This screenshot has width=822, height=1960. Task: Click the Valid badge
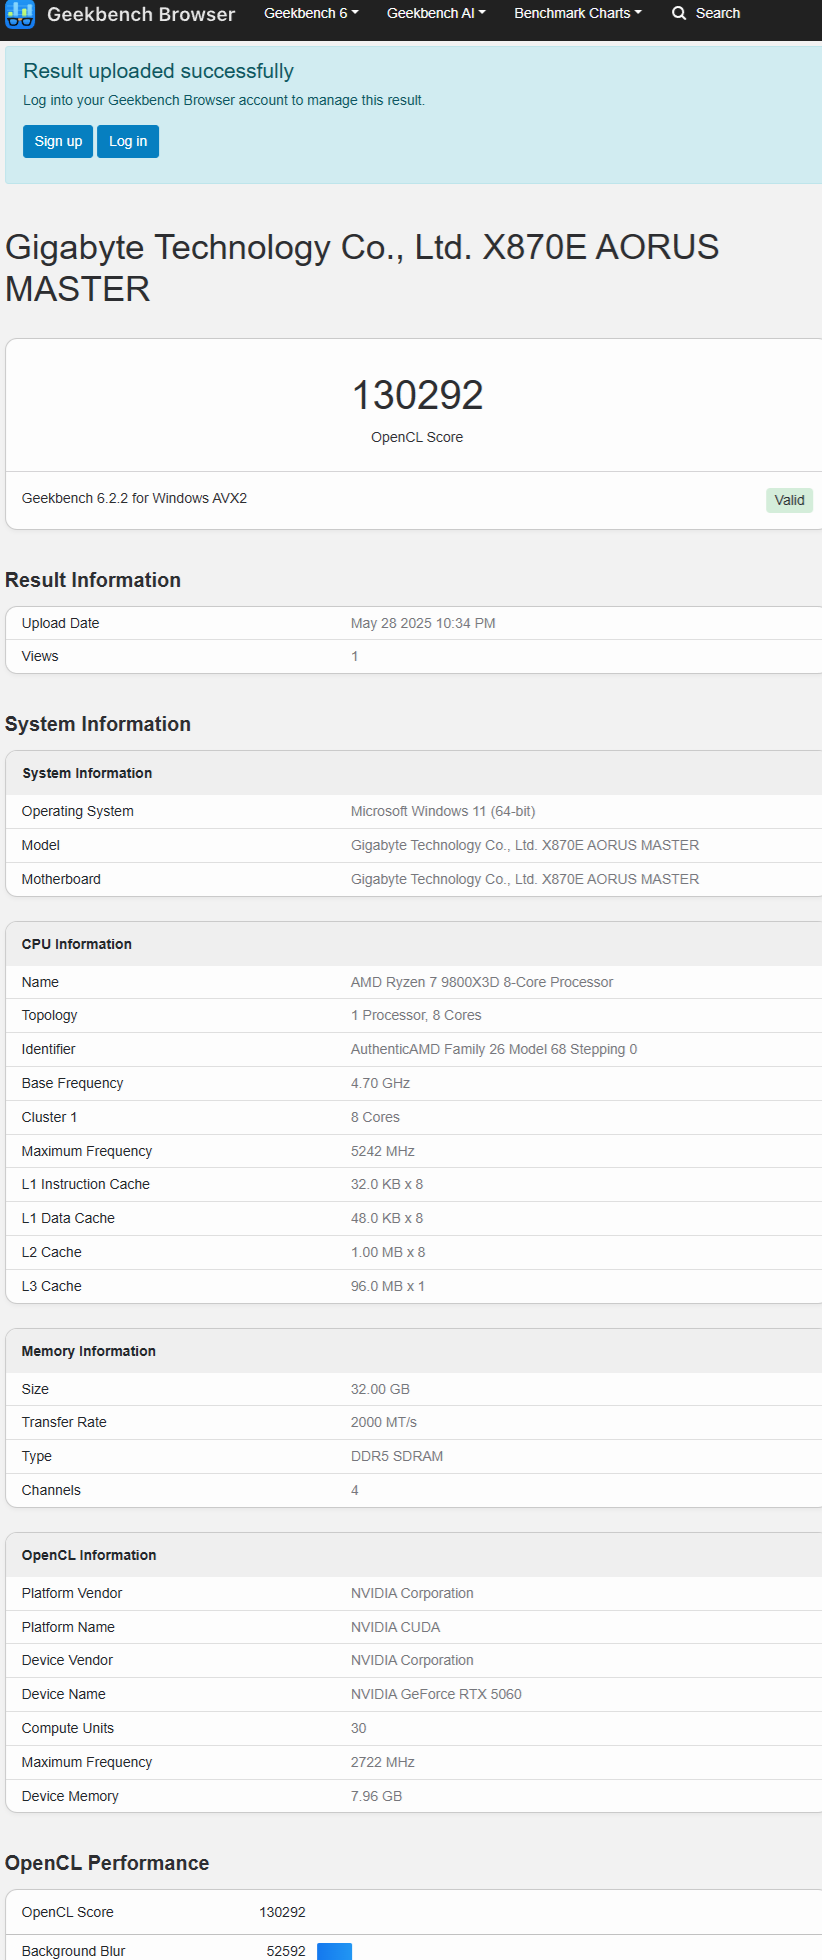[789, 500]
